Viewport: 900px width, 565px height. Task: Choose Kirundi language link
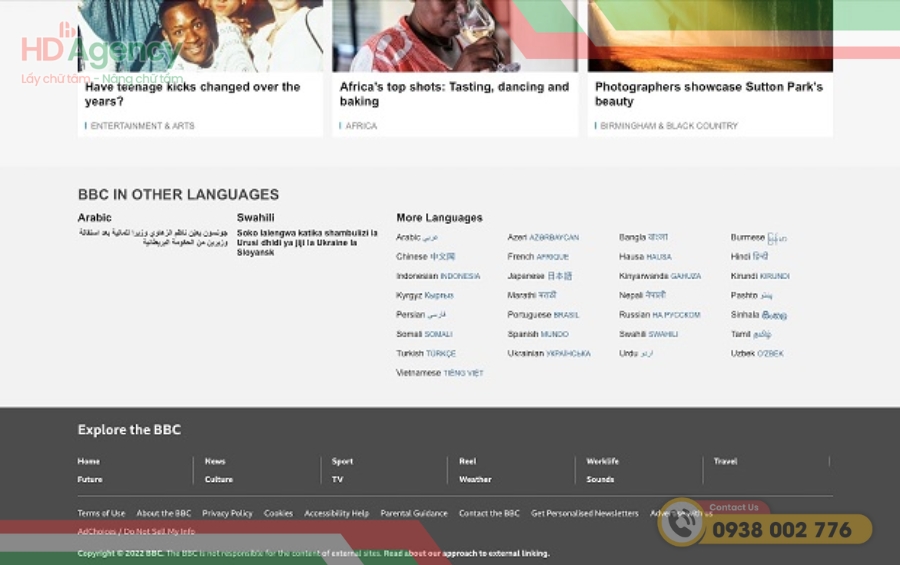tap(760, 276)
